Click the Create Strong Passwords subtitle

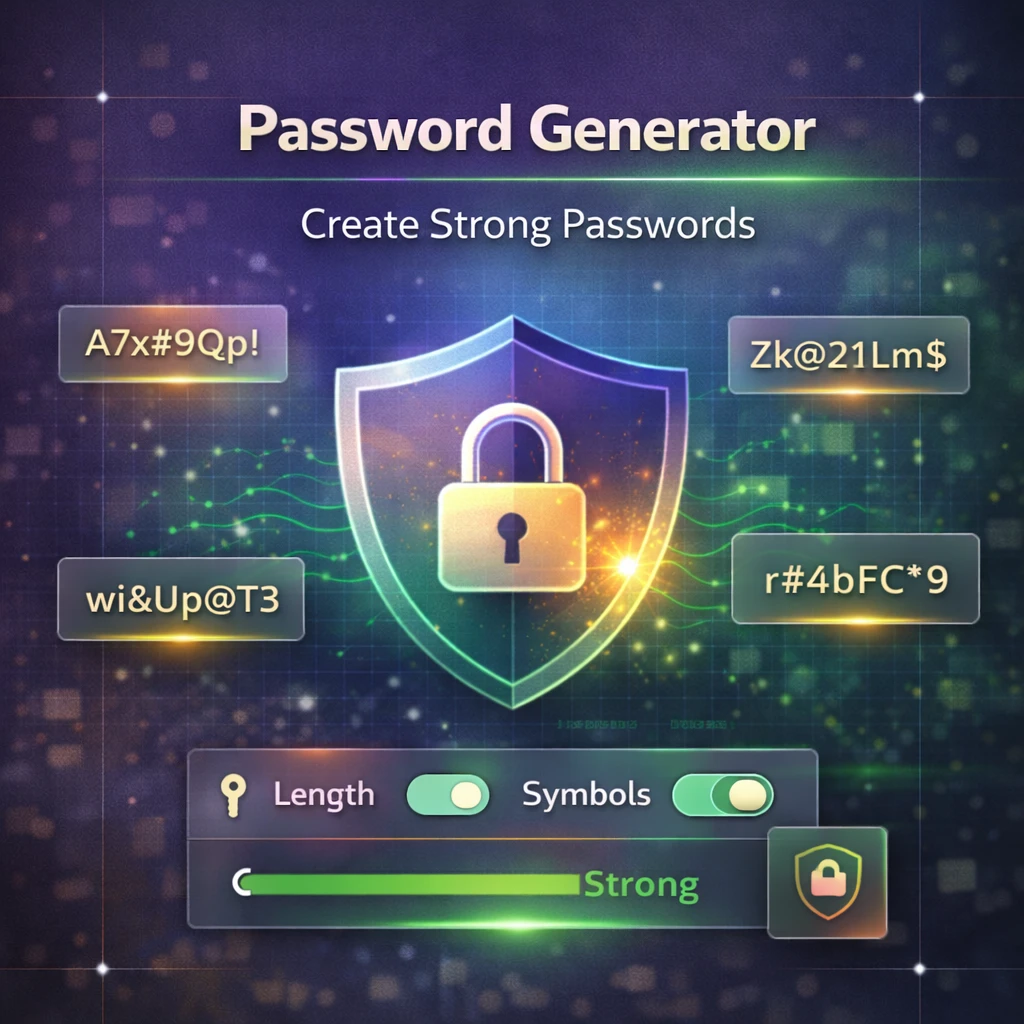coord(528,225)
